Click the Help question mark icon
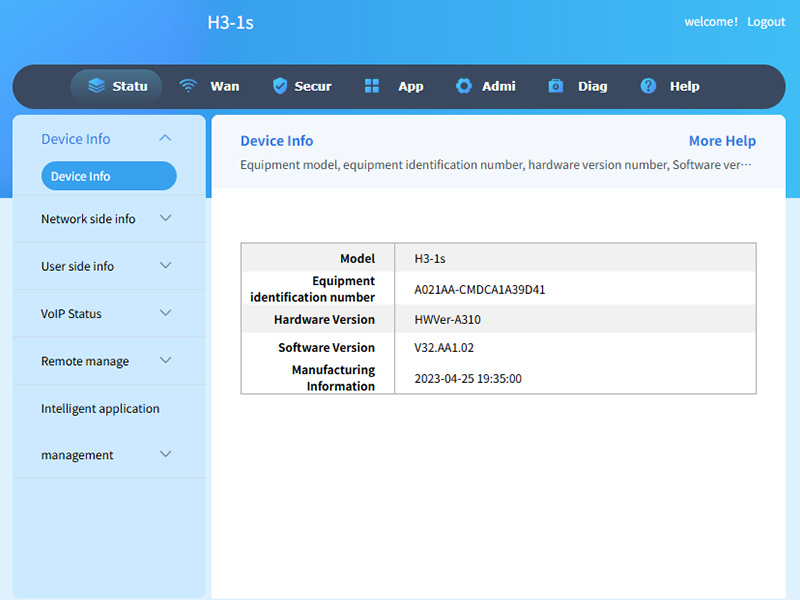This screenshot has height=600, width=800. tap(648, 86)
